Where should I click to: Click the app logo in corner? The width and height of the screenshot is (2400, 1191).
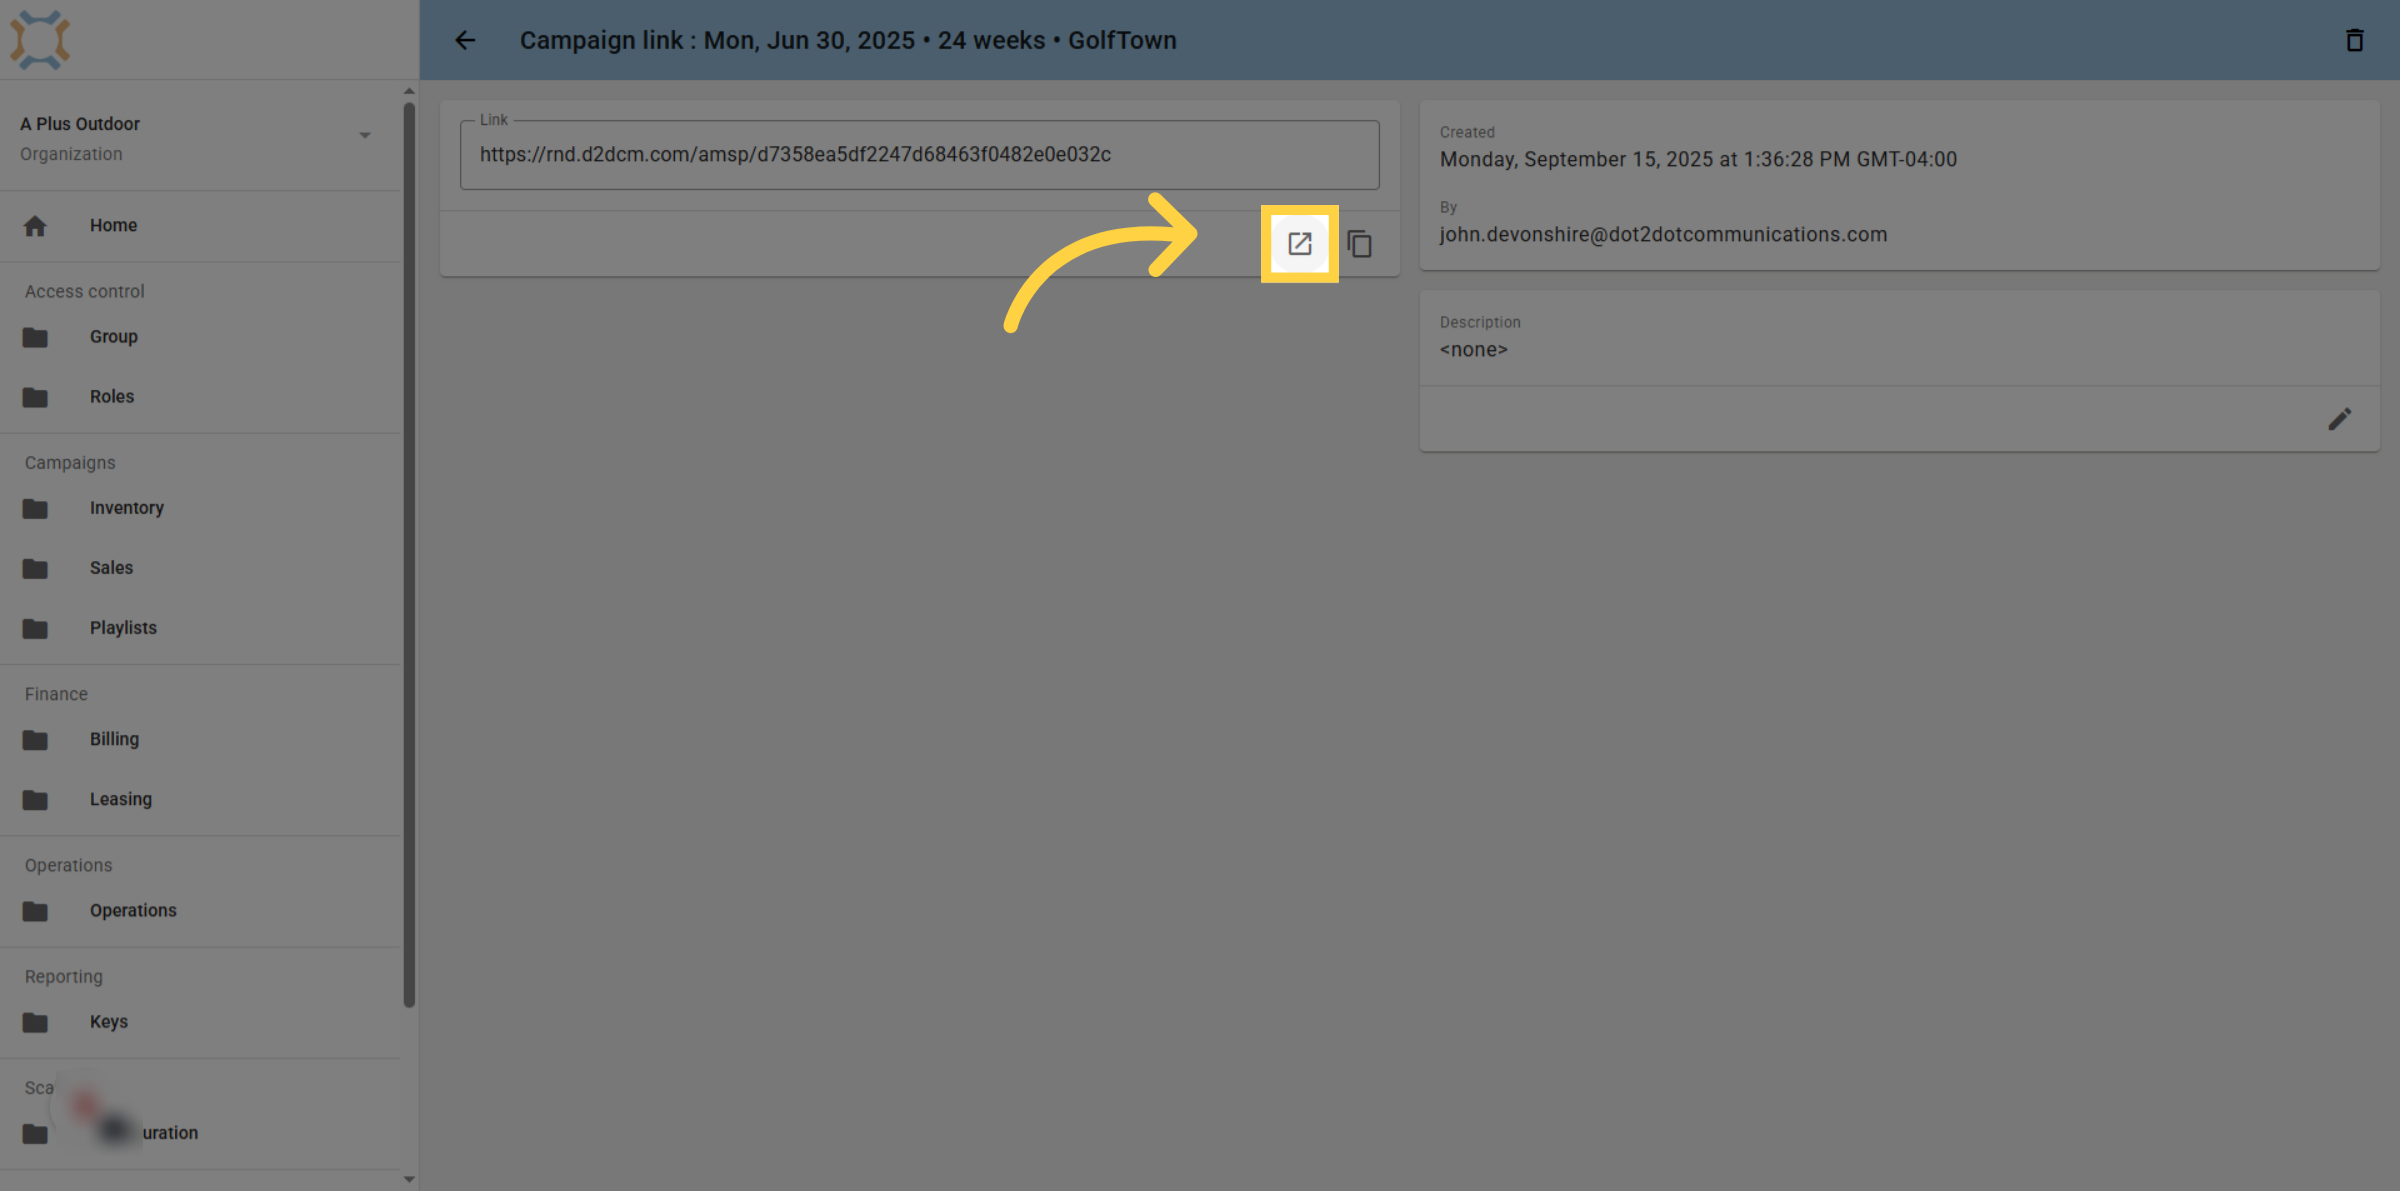(x=40, y=39)
